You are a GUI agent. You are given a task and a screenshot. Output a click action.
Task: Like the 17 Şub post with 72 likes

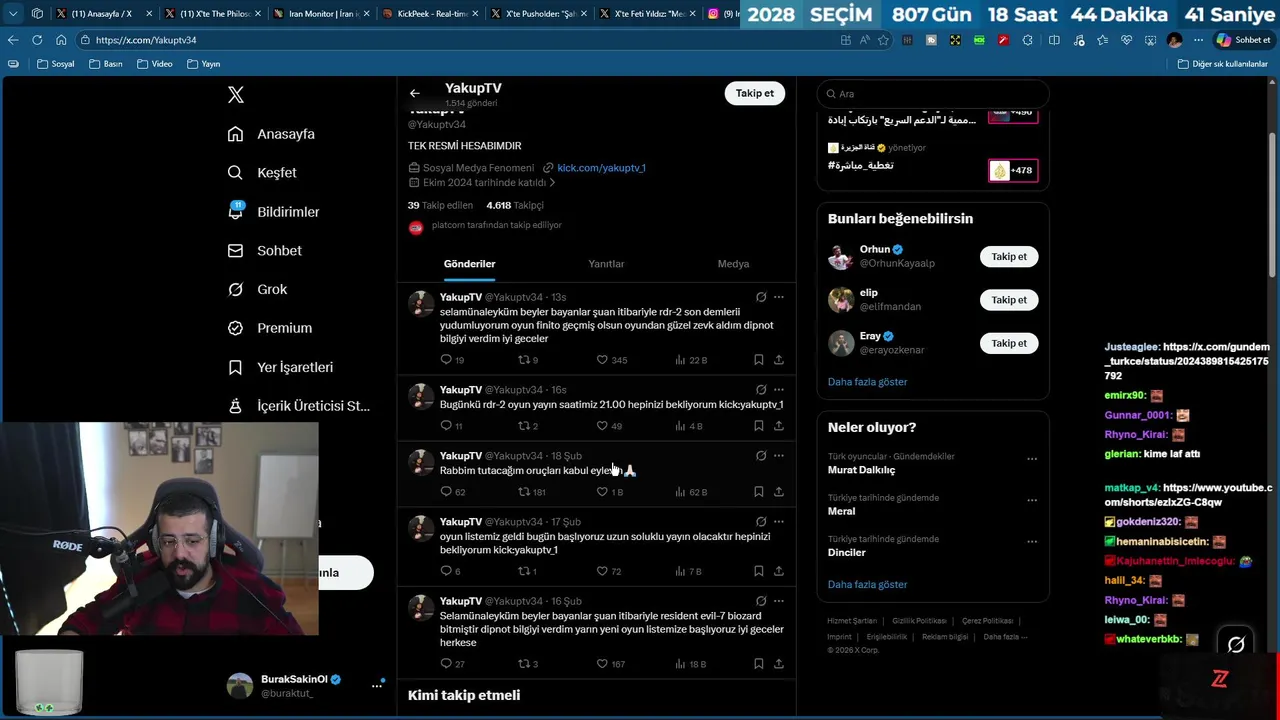click(609, 571)
